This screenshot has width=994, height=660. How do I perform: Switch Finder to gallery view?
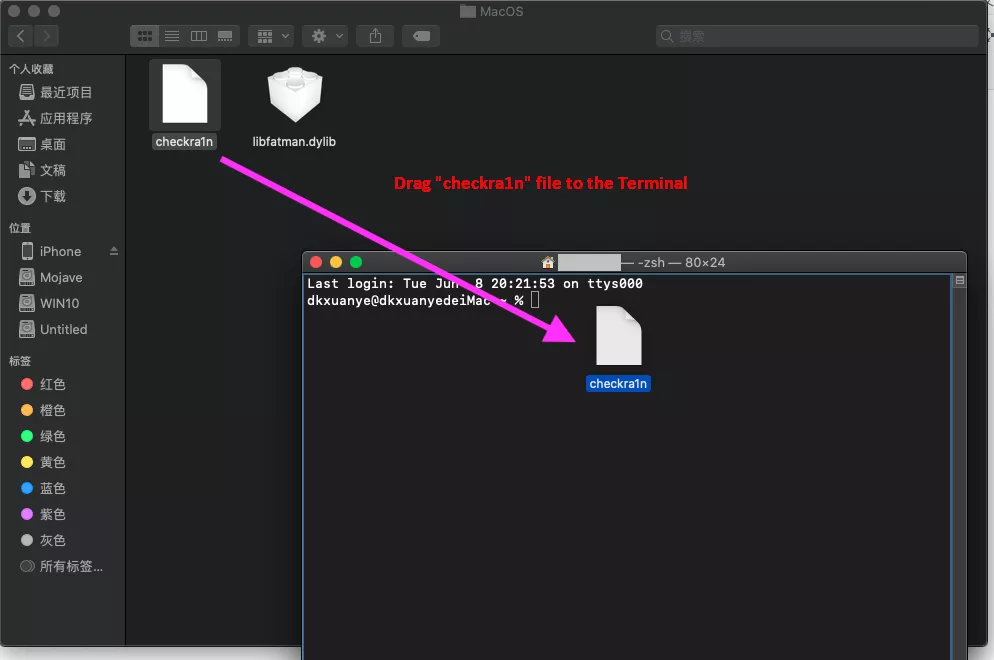tap(225, 36)
